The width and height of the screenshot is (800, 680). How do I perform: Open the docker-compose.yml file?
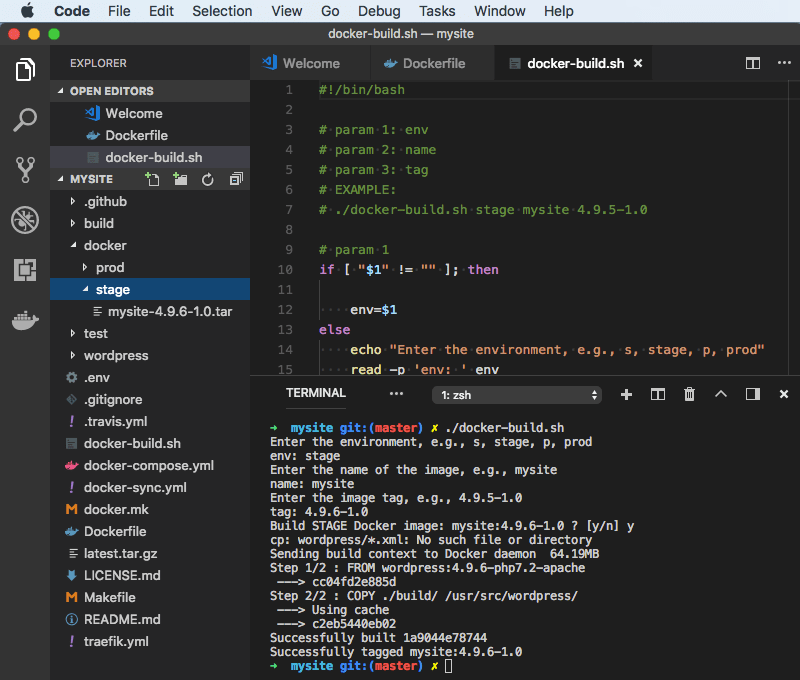point(150,465)
